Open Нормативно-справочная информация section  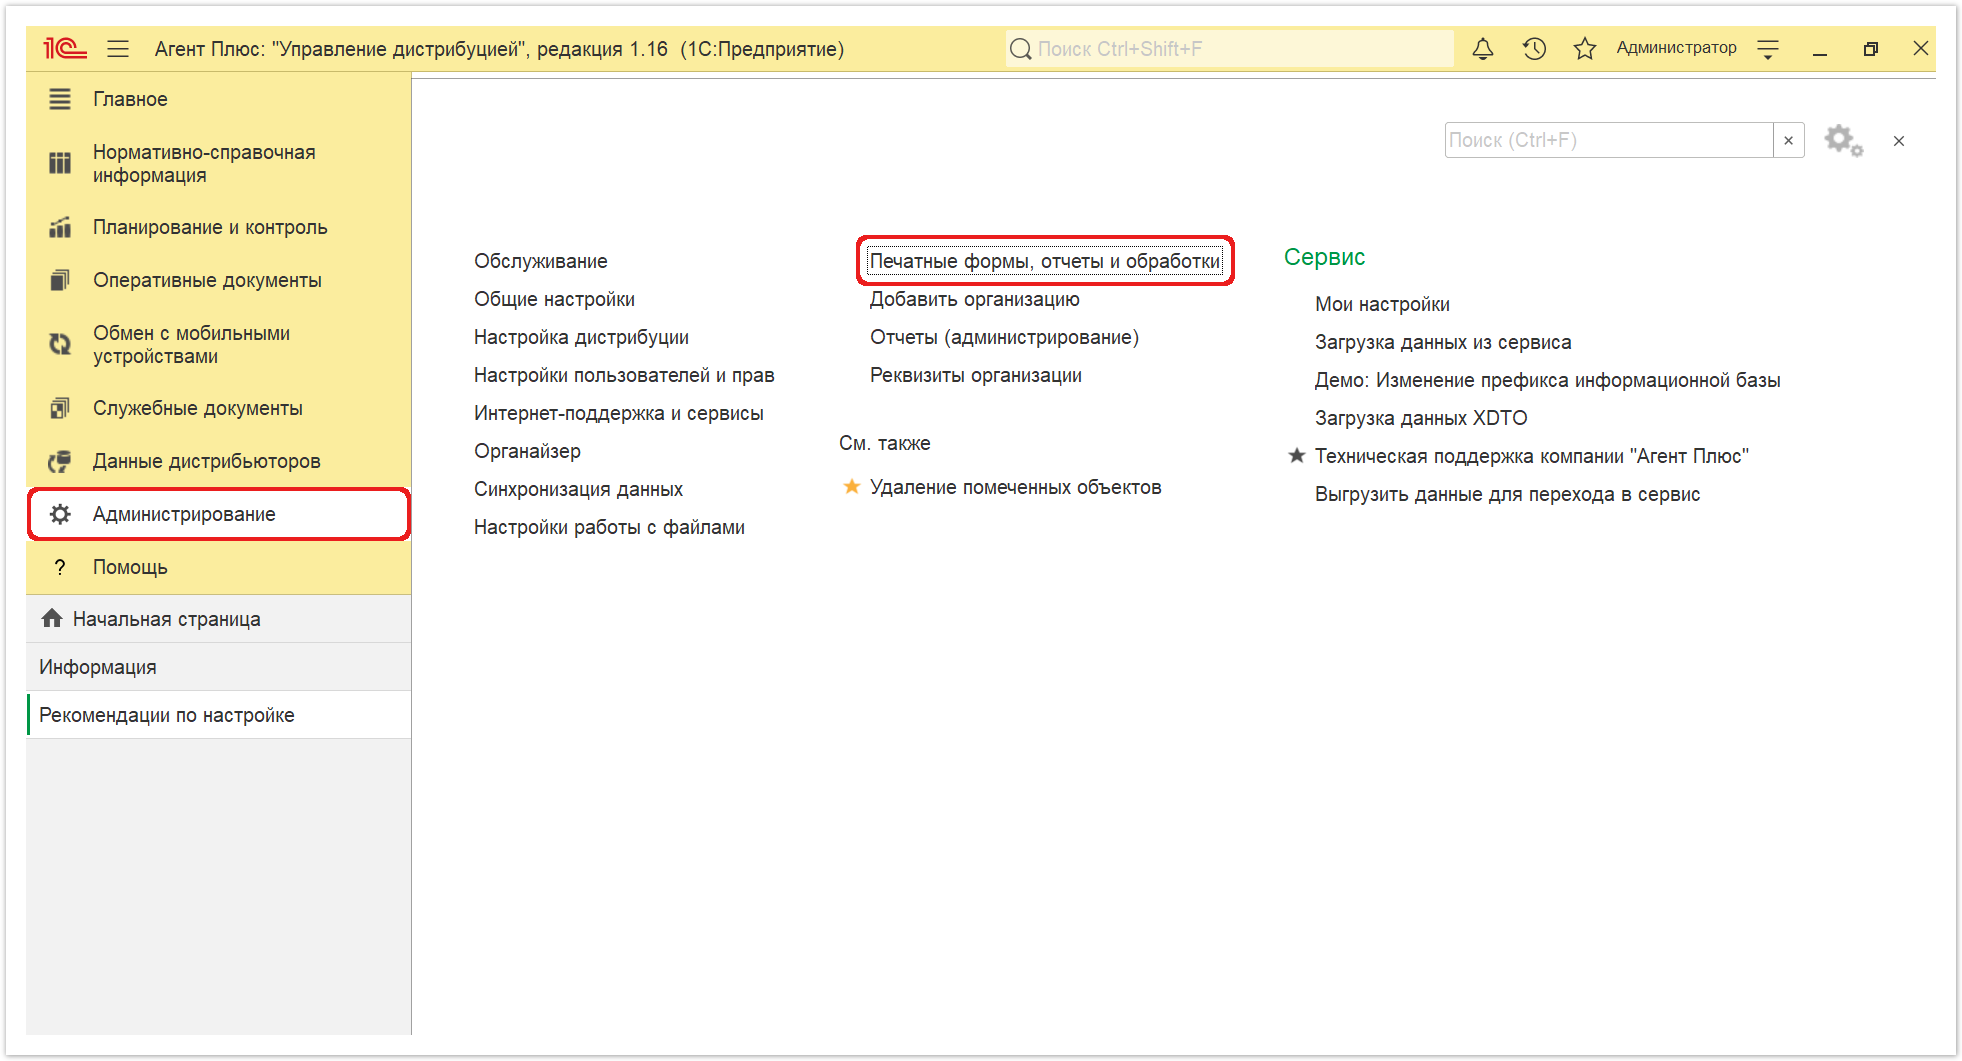click(218, 163)
